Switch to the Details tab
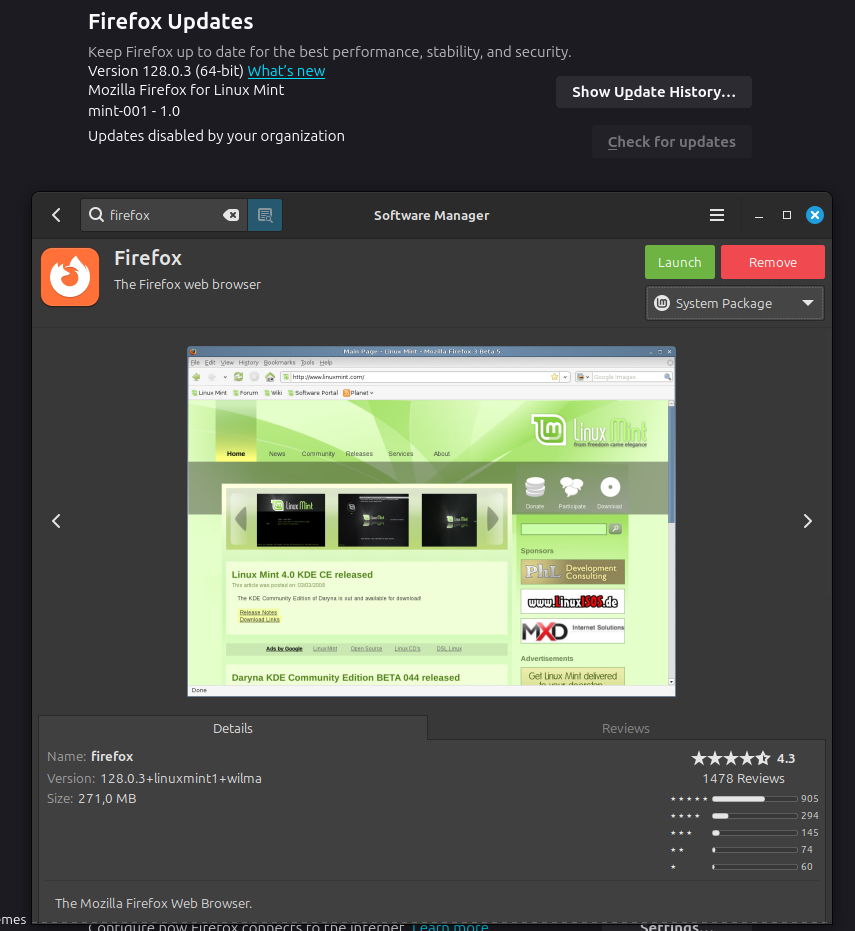This screenshot has height=931, width=855. 233,728
